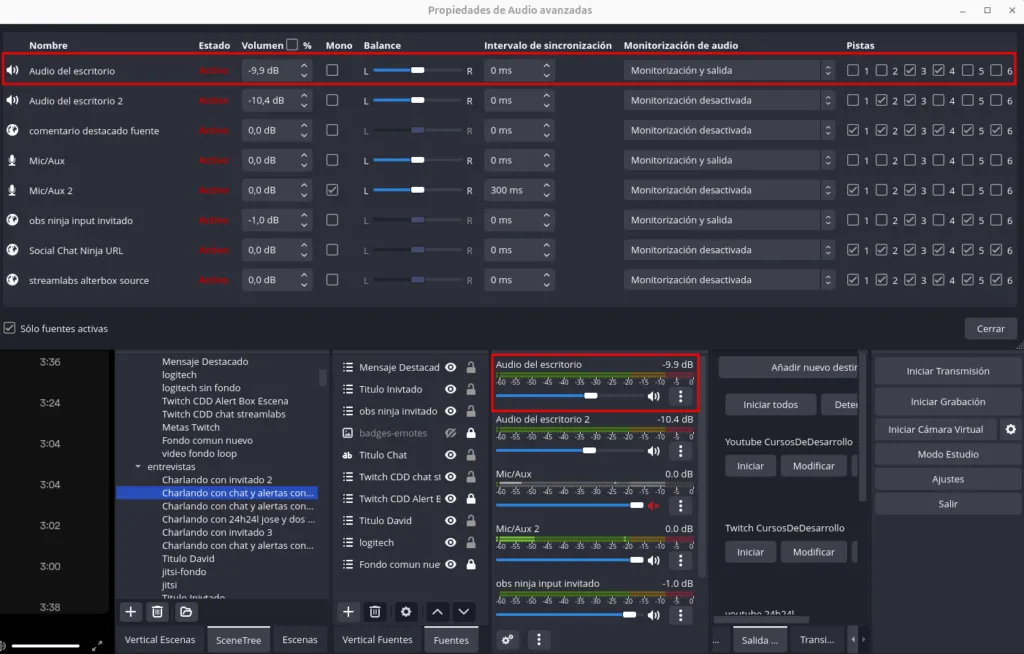Open Virtual Camera settings gear icon
The width and height of the screenshot is (1024, 654).
(1010, 429)
